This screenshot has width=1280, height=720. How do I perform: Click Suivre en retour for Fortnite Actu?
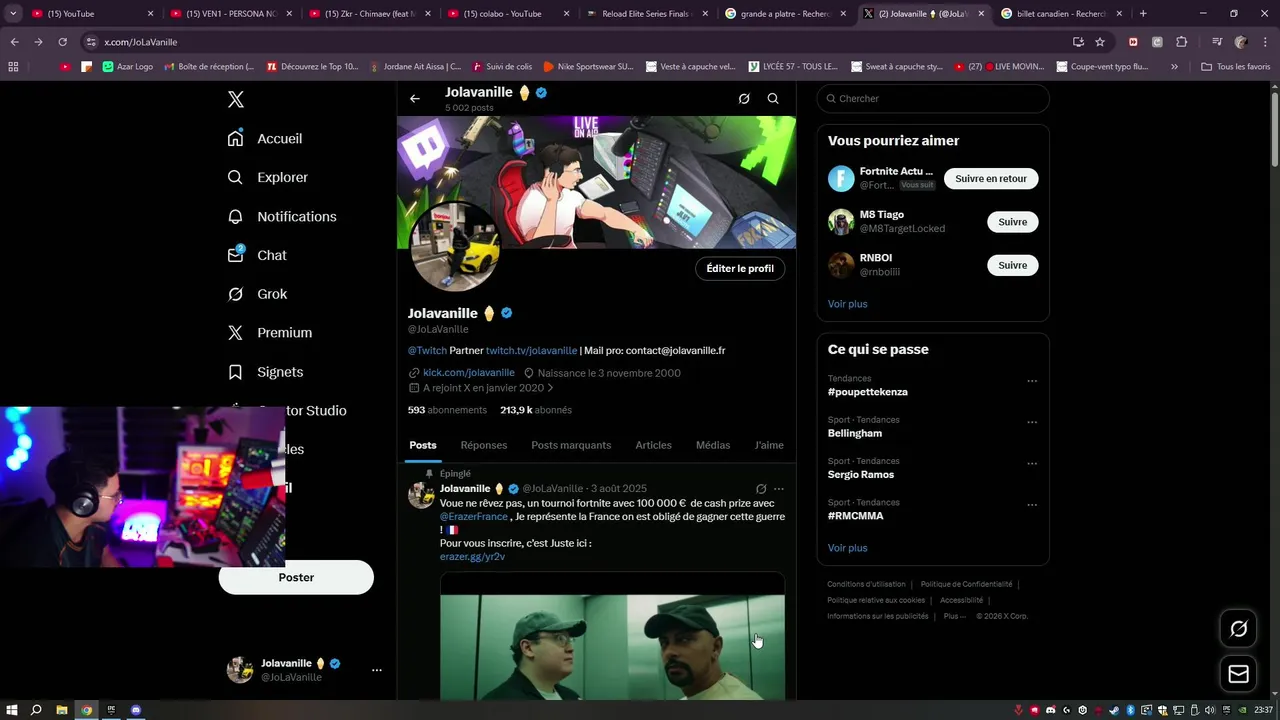[991, 178]
